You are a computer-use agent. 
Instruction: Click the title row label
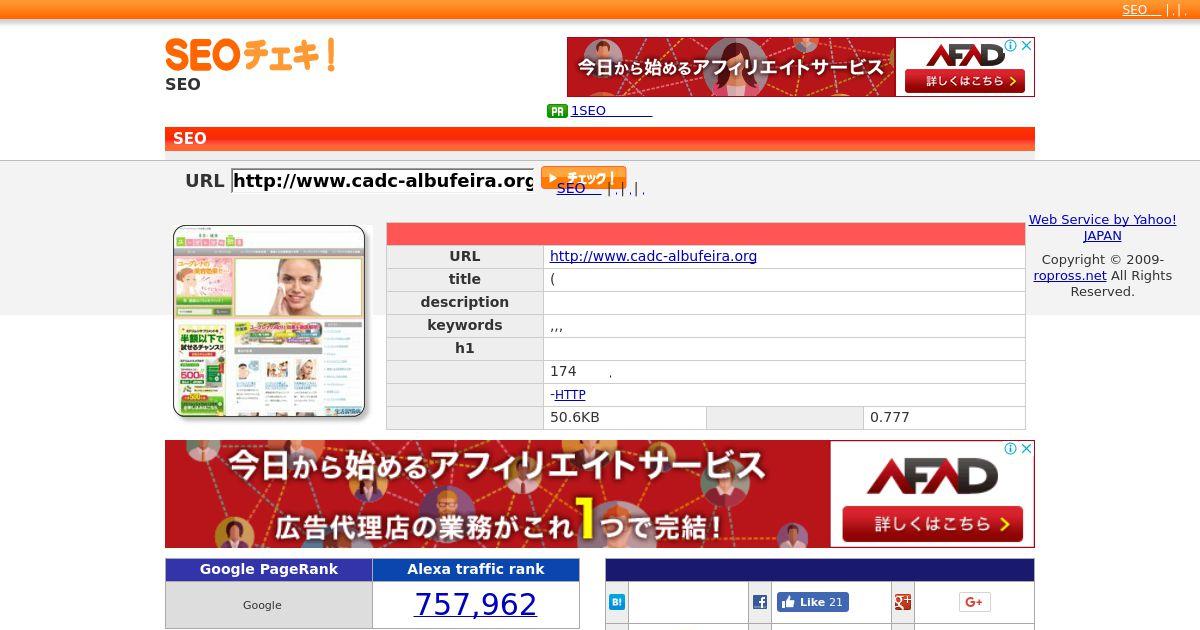tap(465, 279)
